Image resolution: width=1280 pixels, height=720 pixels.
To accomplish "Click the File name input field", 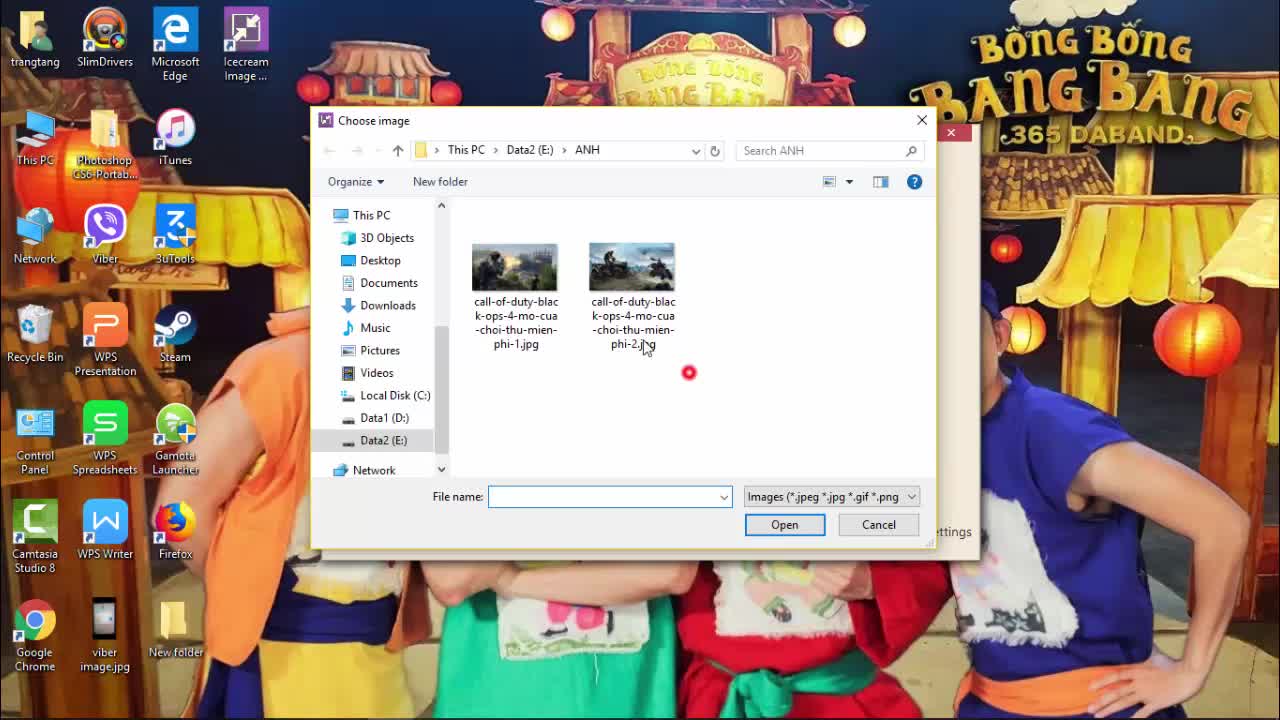I will (610, 497).
